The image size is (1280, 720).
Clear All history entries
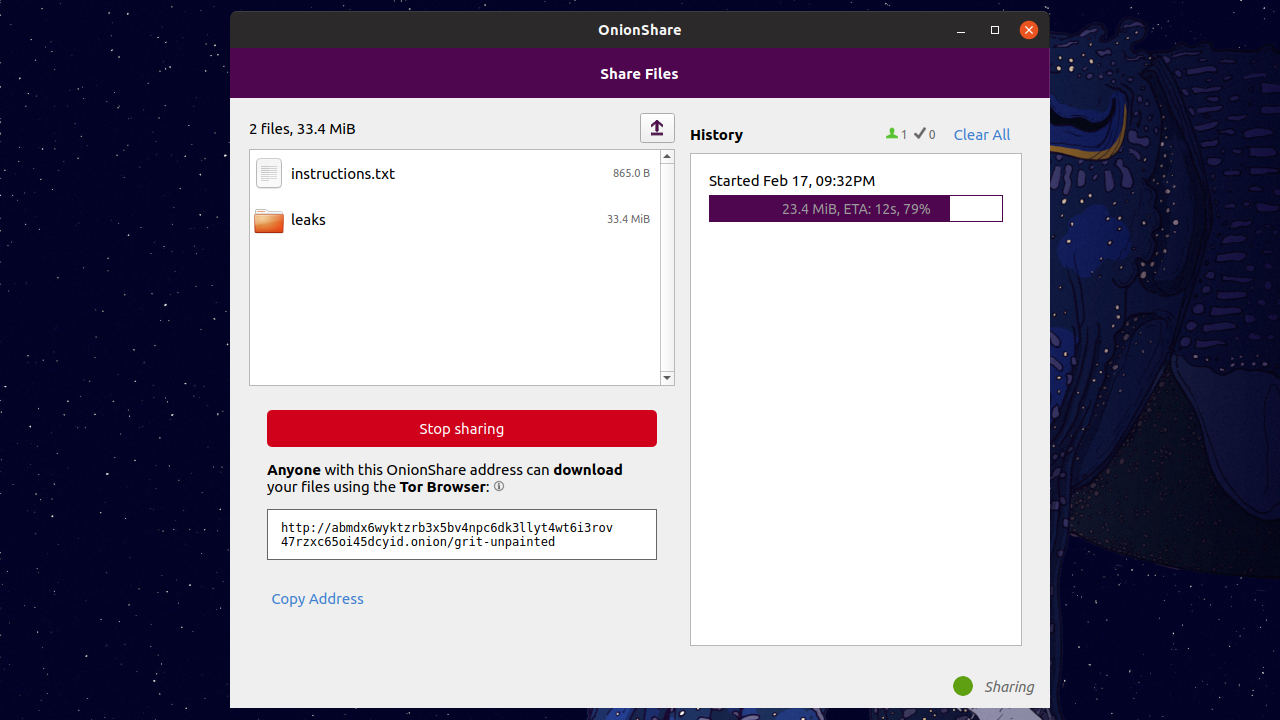pos(982,135)
